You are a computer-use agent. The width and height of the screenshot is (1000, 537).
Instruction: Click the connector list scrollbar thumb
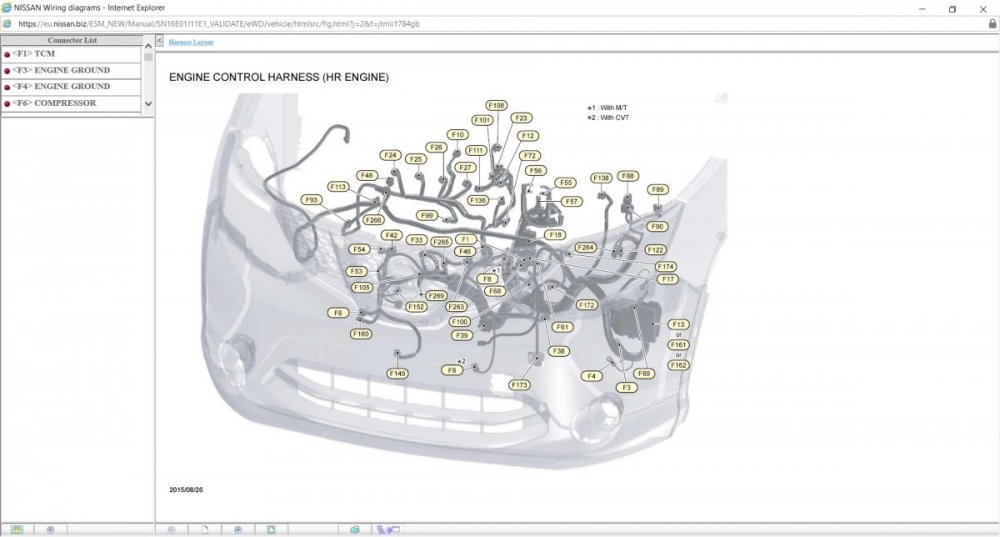[x=148, y=57]
